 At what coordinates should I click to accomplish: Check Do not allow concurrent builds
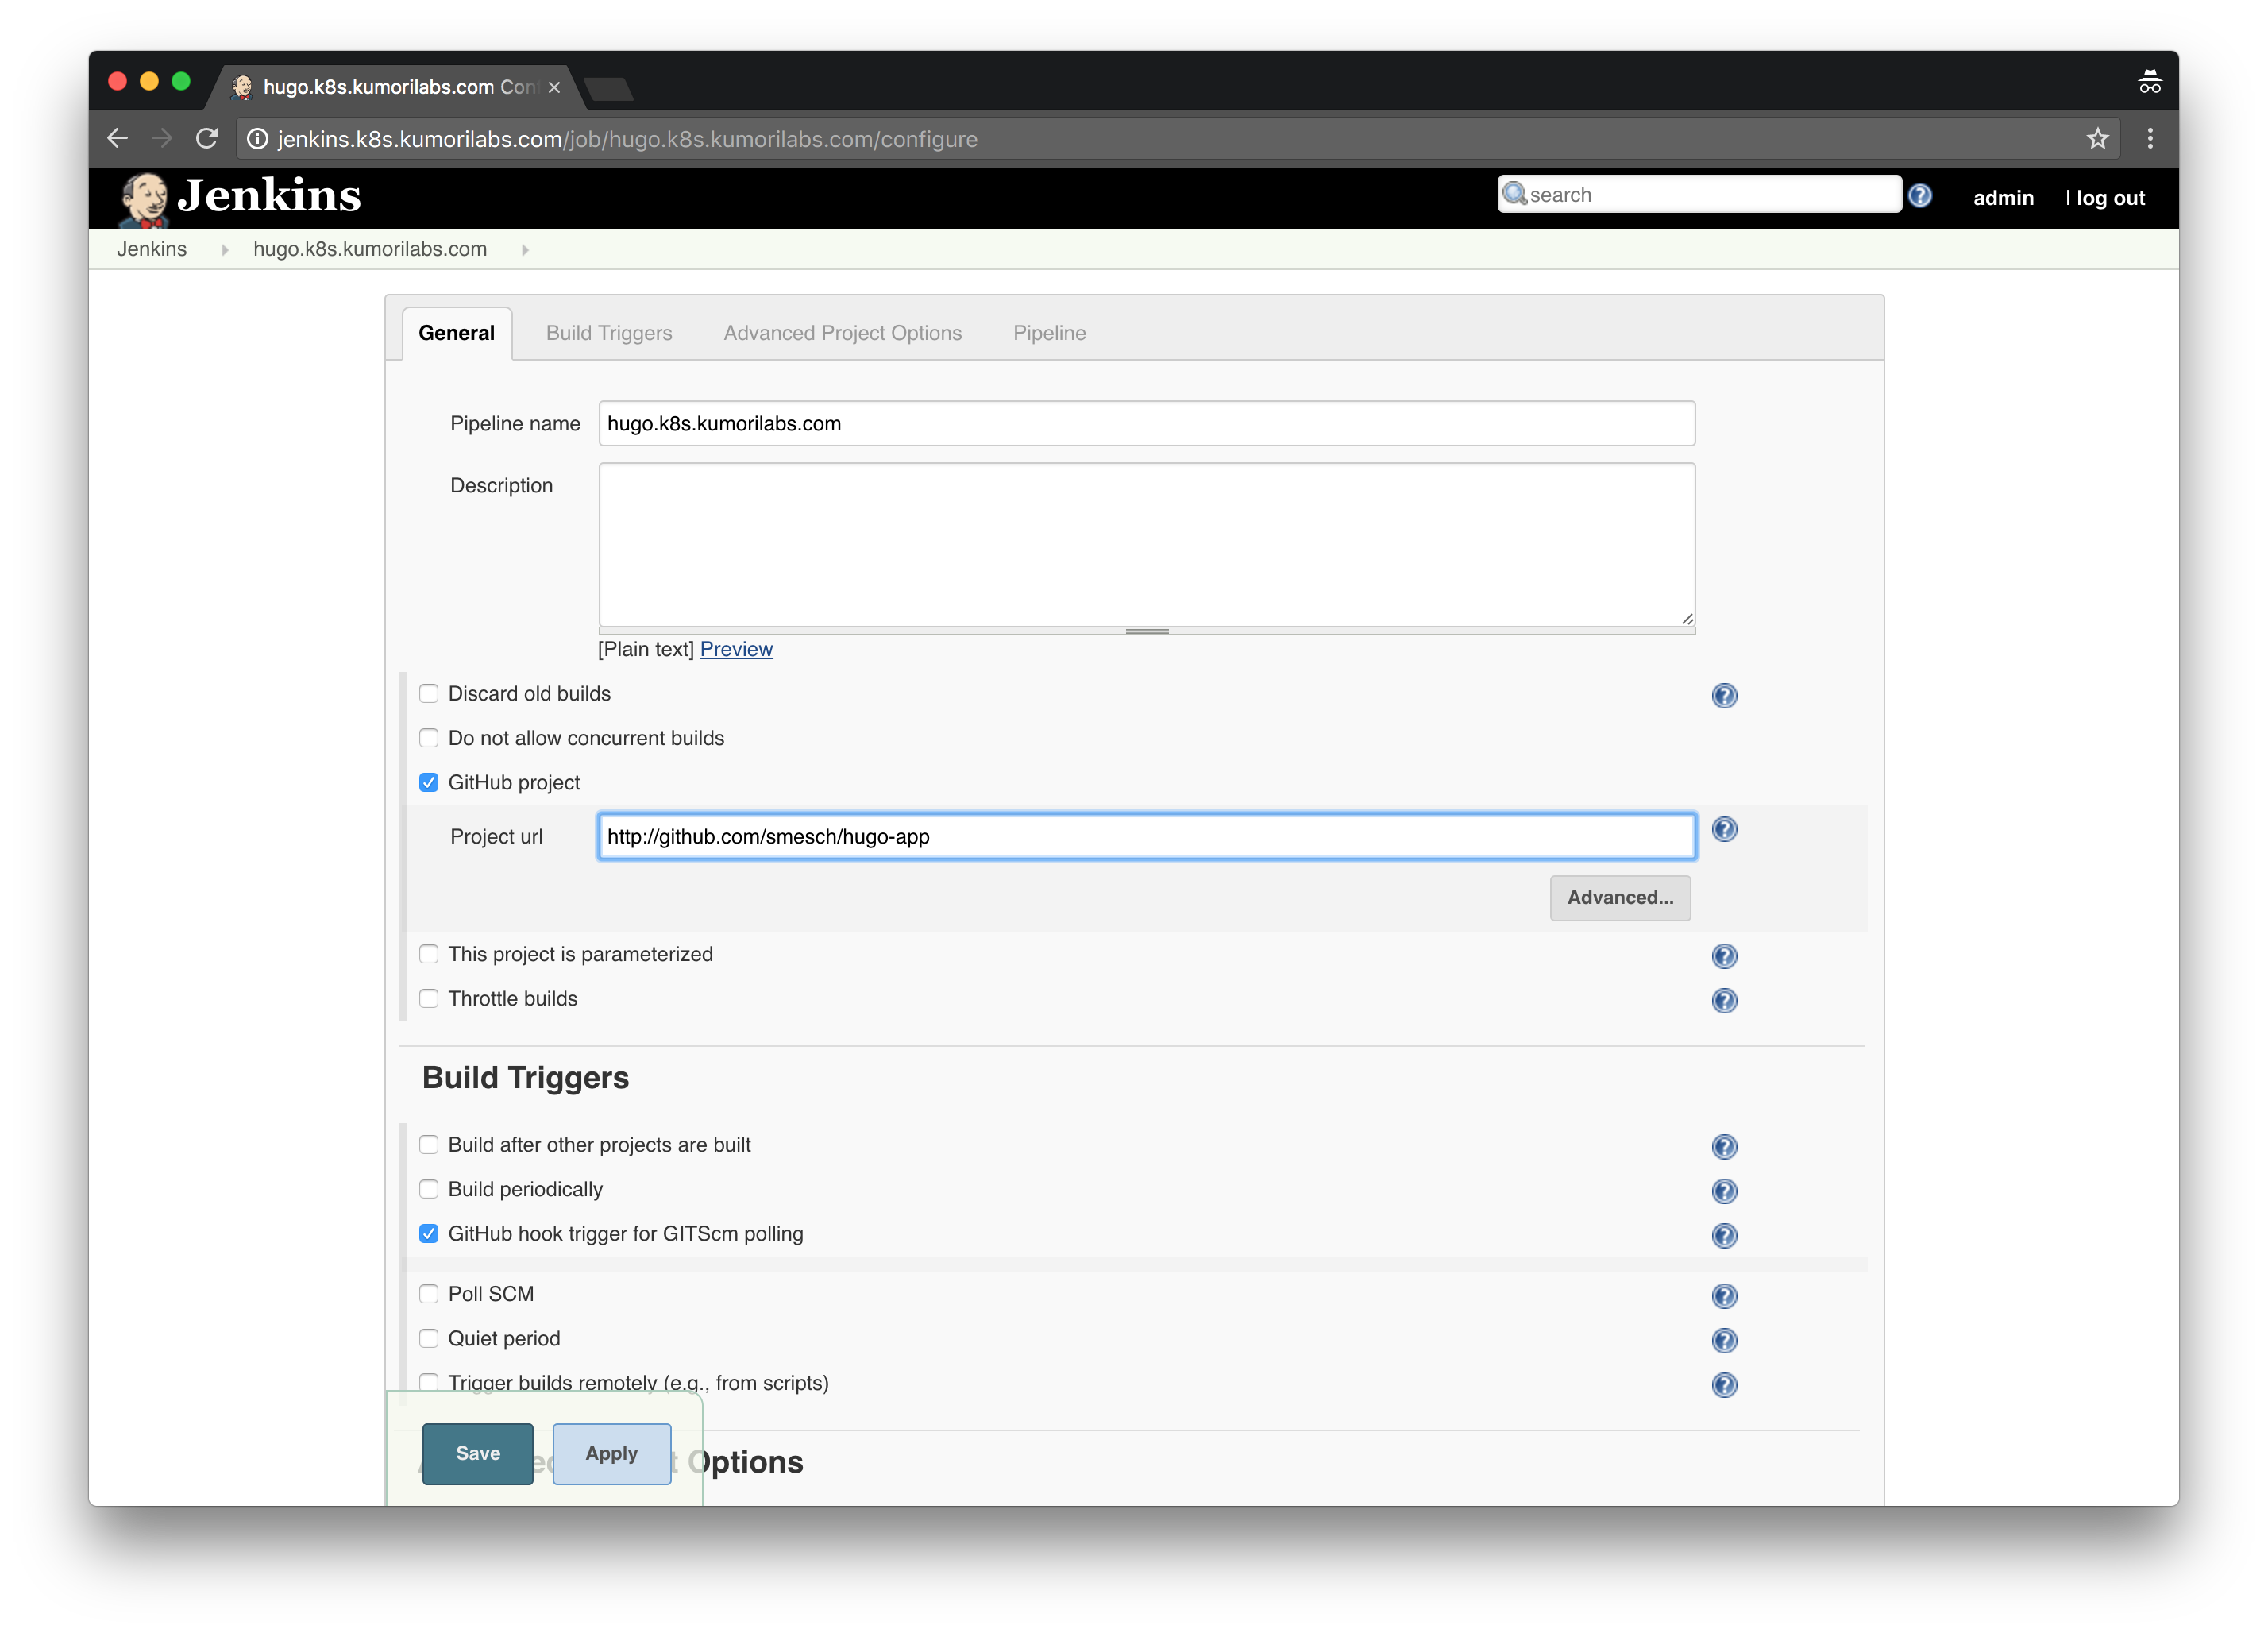pos(429,738)
